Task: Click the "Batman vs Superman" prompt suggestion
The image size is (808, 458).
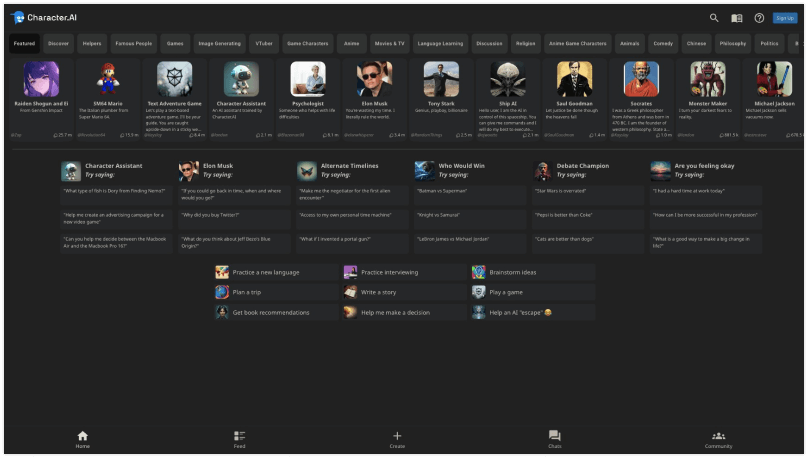Action: point(469,190)
